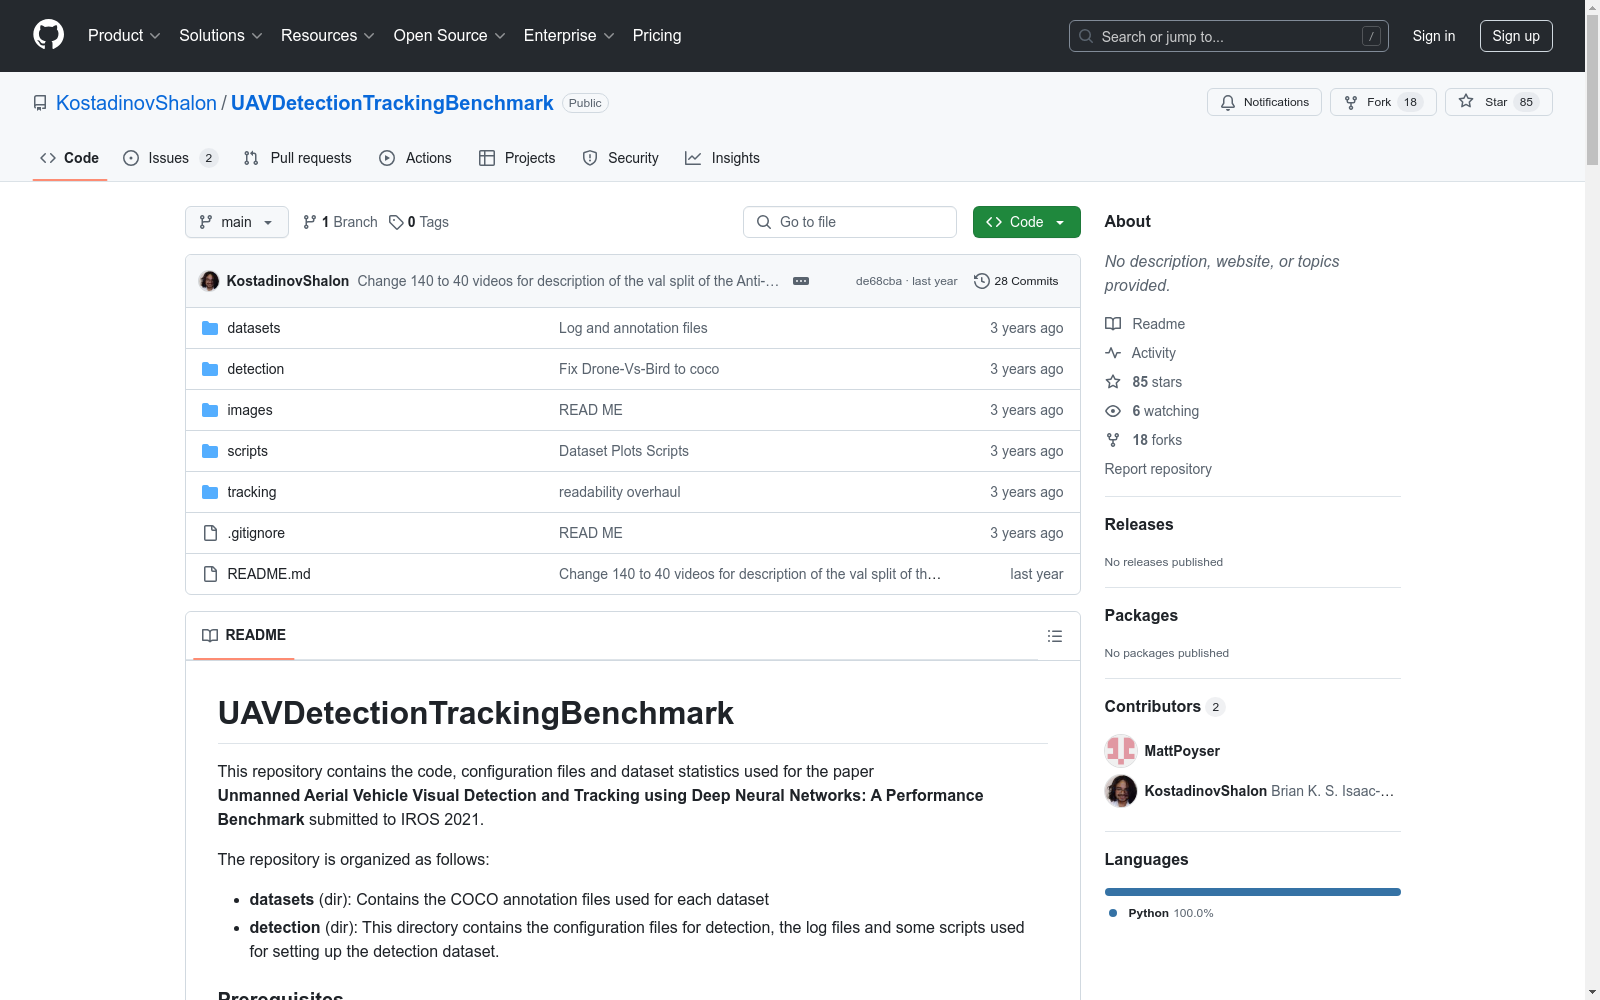Open the 'Fix Drone-Vs-Bird to coco' commit

639,369
